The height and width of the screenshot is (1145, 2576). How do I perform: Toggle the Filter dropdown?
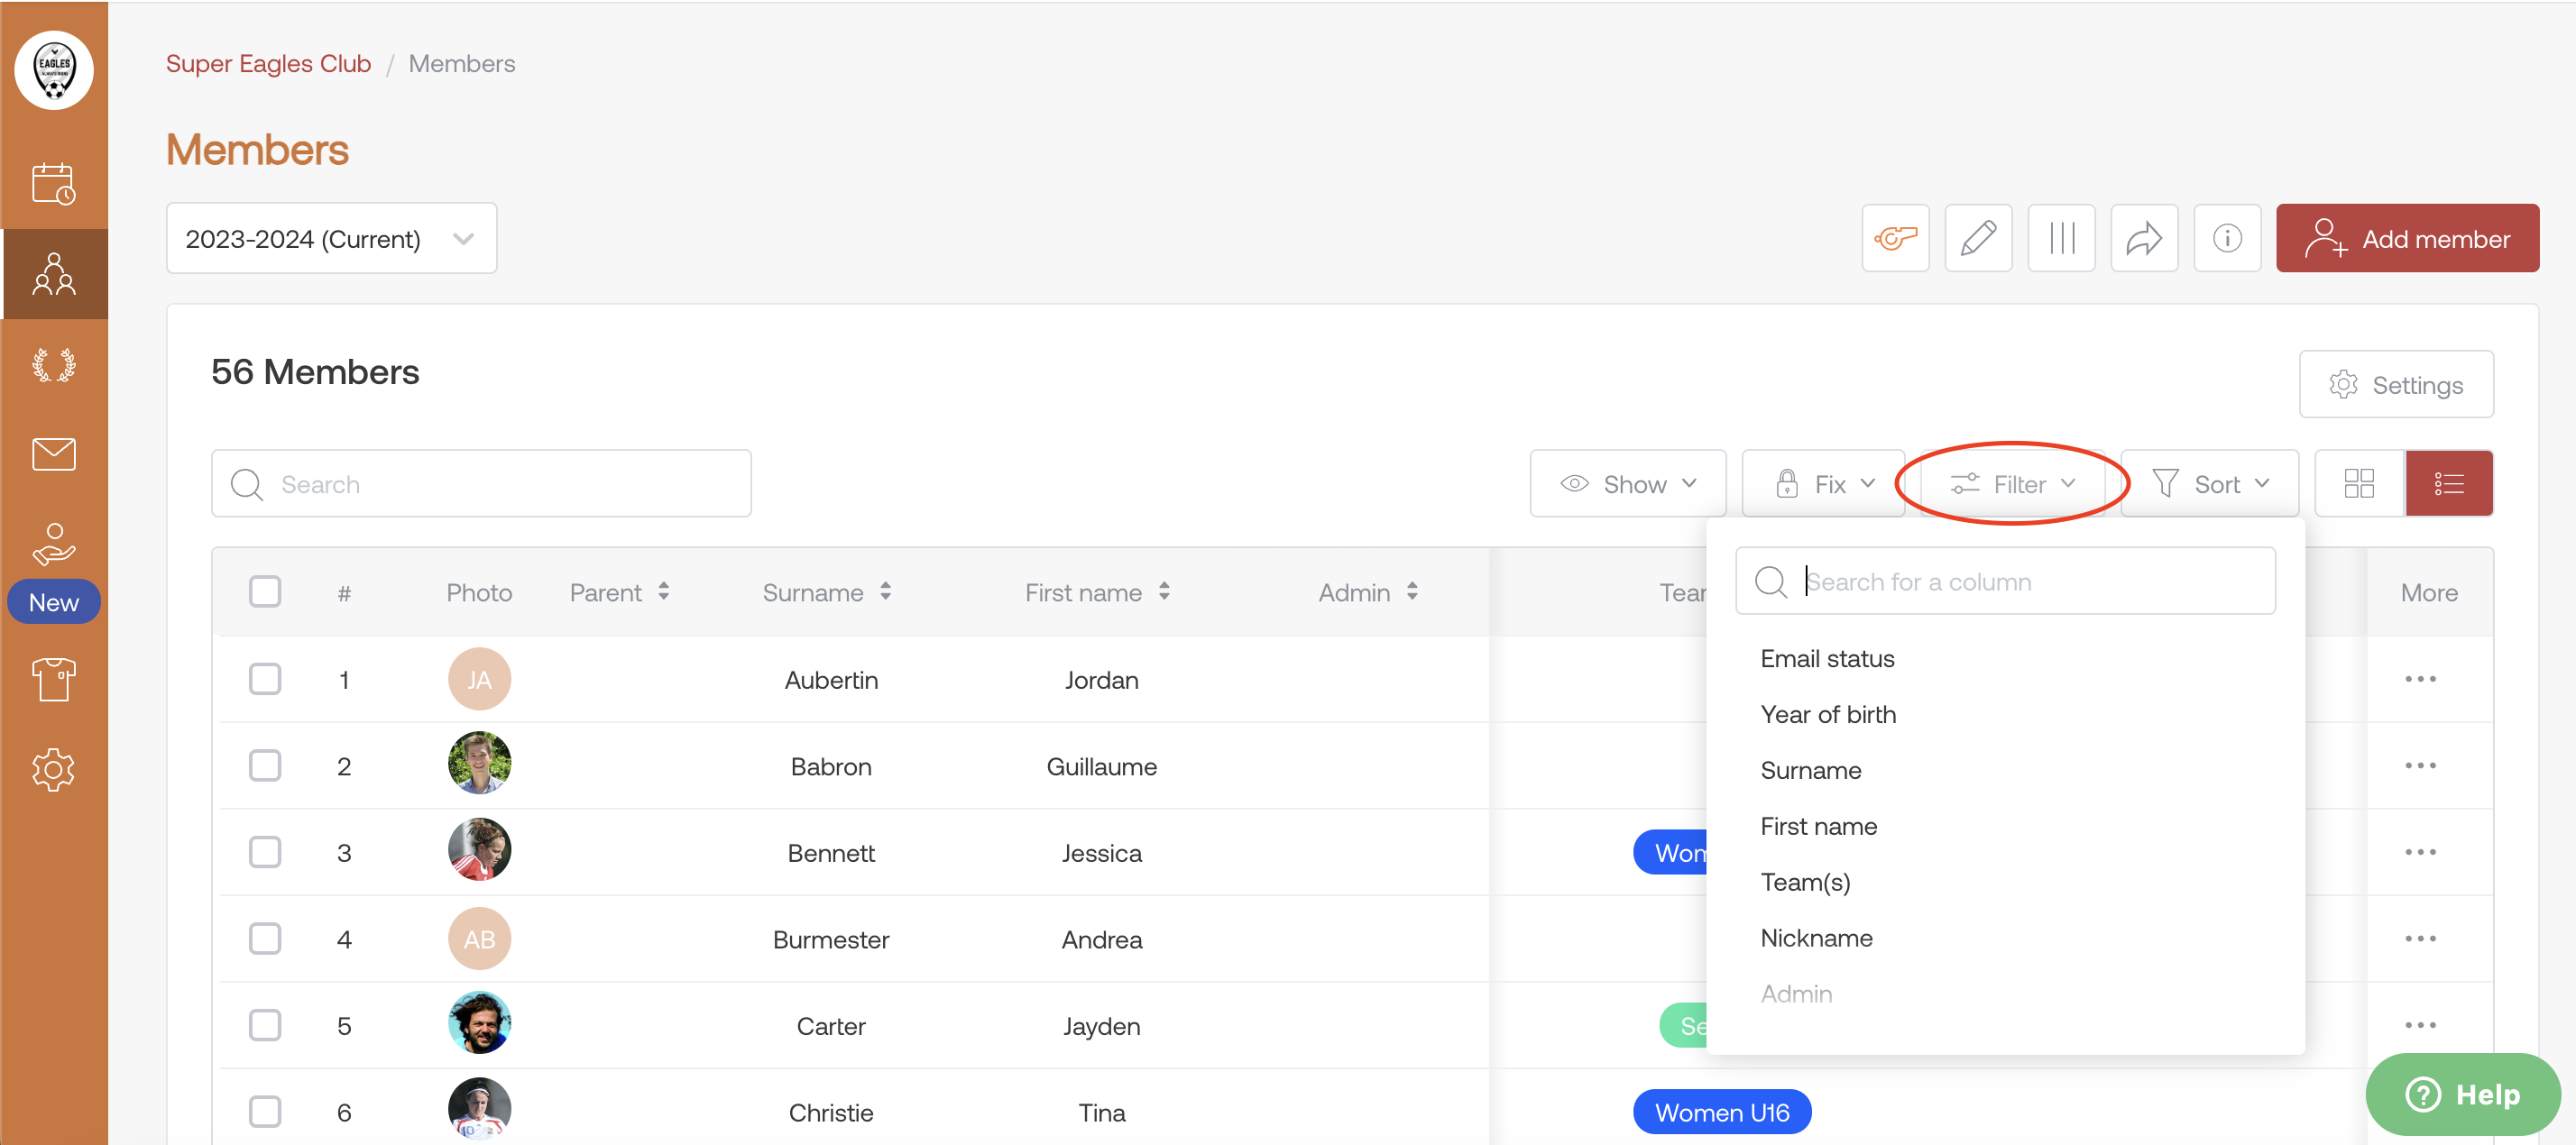pos(2012,484)
